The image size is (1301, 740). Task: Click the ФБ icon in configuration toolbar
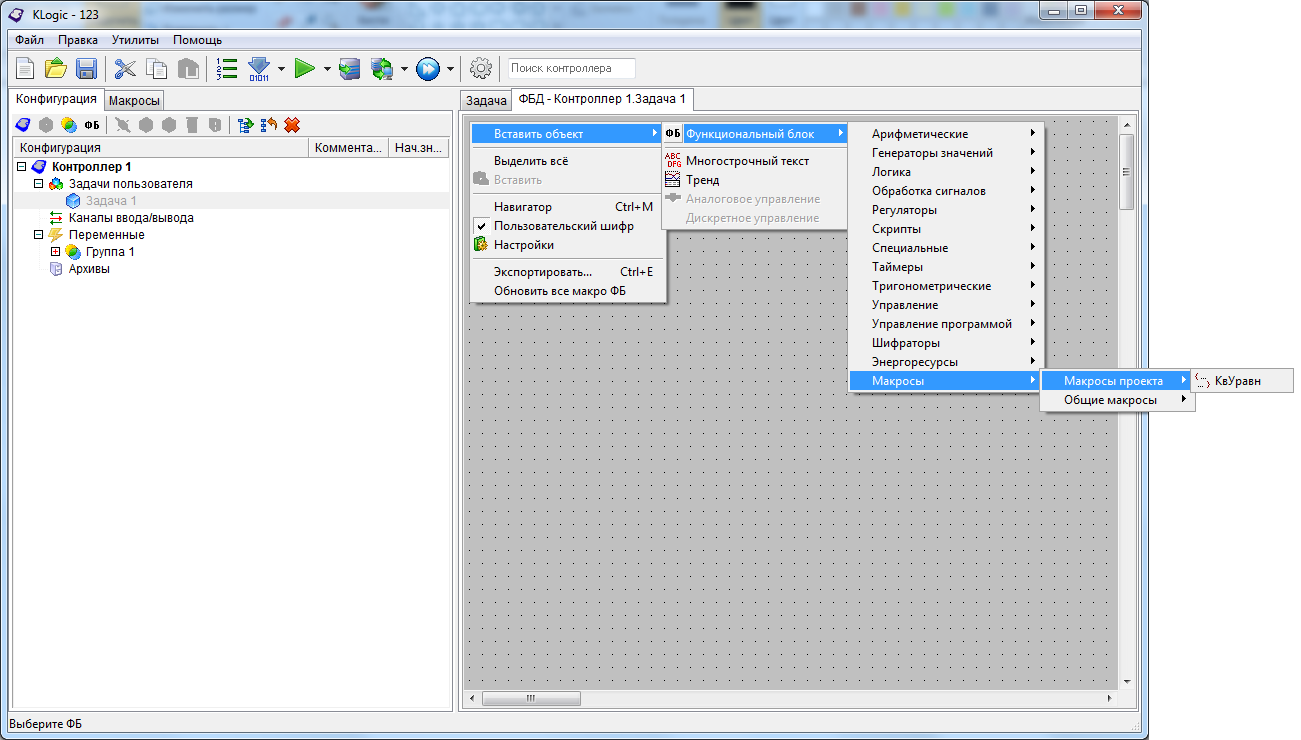[92, 125]
